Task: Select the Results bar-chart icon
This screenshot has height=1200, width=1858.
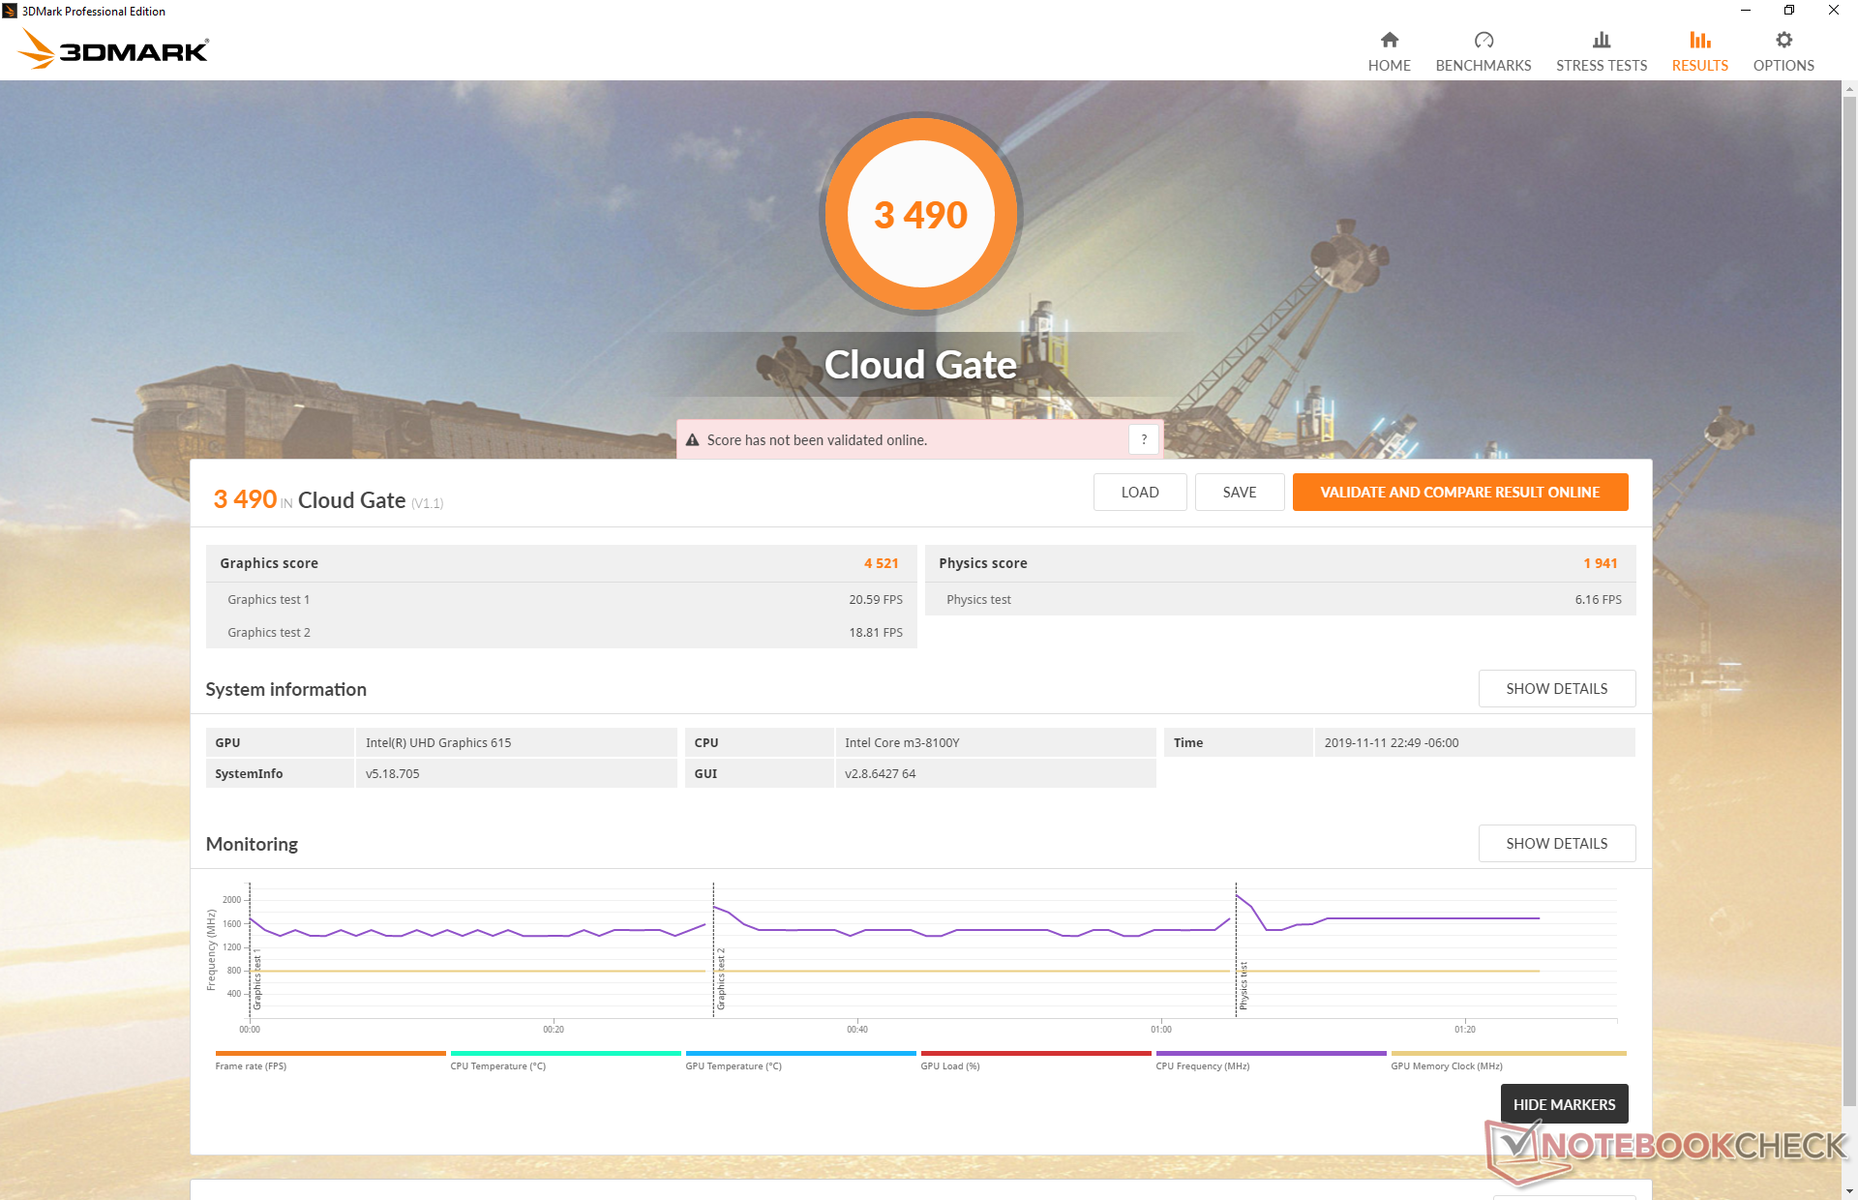Action: click(x=1699, y=40)
